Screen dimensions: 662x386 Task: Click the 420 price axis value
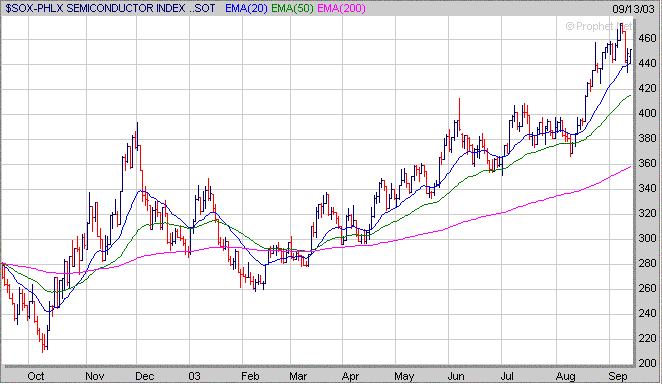[647, 88]
